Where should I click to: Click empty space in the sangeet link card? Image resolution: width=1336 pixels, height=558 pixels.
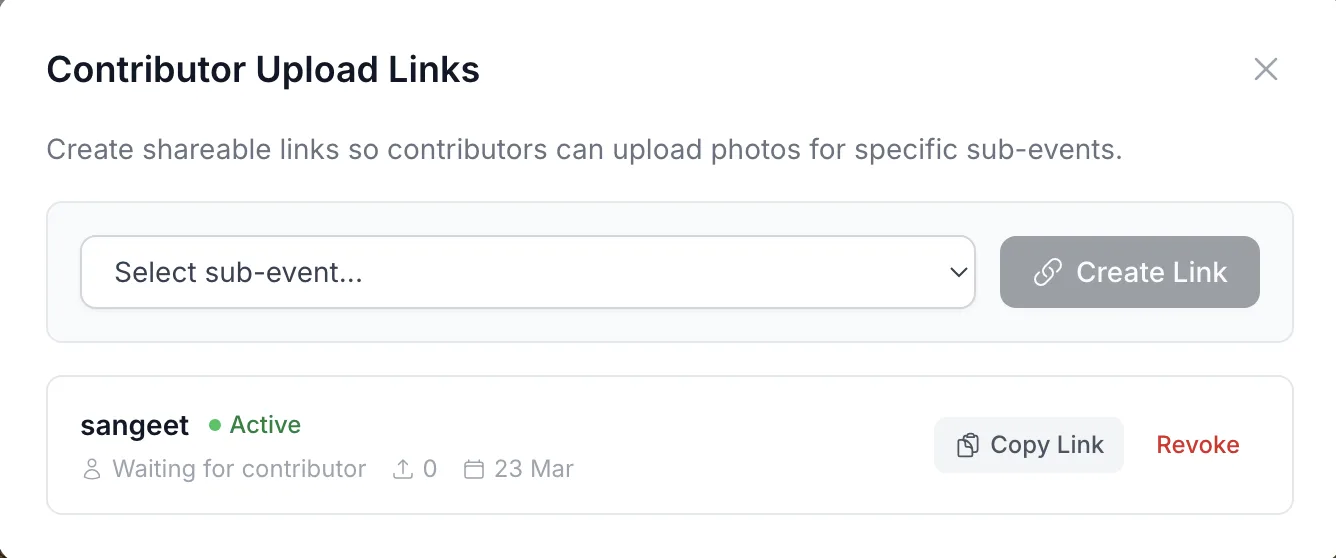click(x=750, y=445)
